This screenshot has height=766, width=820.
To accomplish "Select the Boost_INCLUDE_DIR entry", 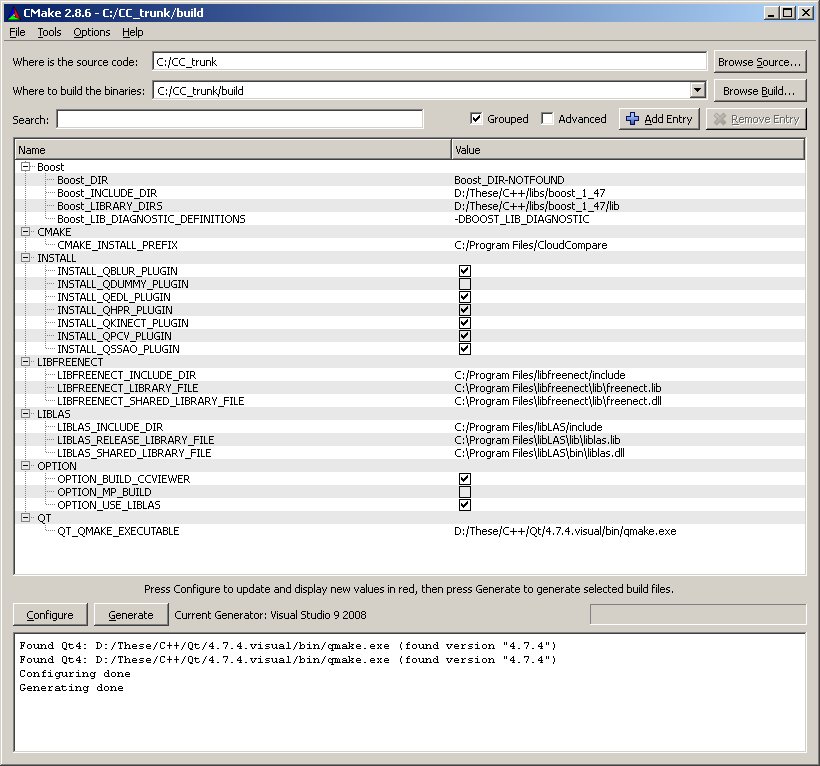I will 107,193.
